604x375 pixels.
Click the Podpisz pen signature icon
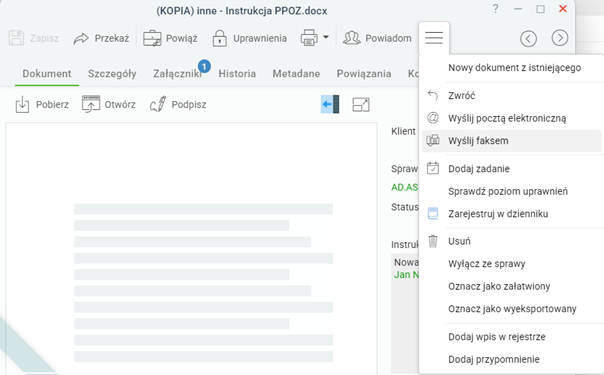point(158,104)
